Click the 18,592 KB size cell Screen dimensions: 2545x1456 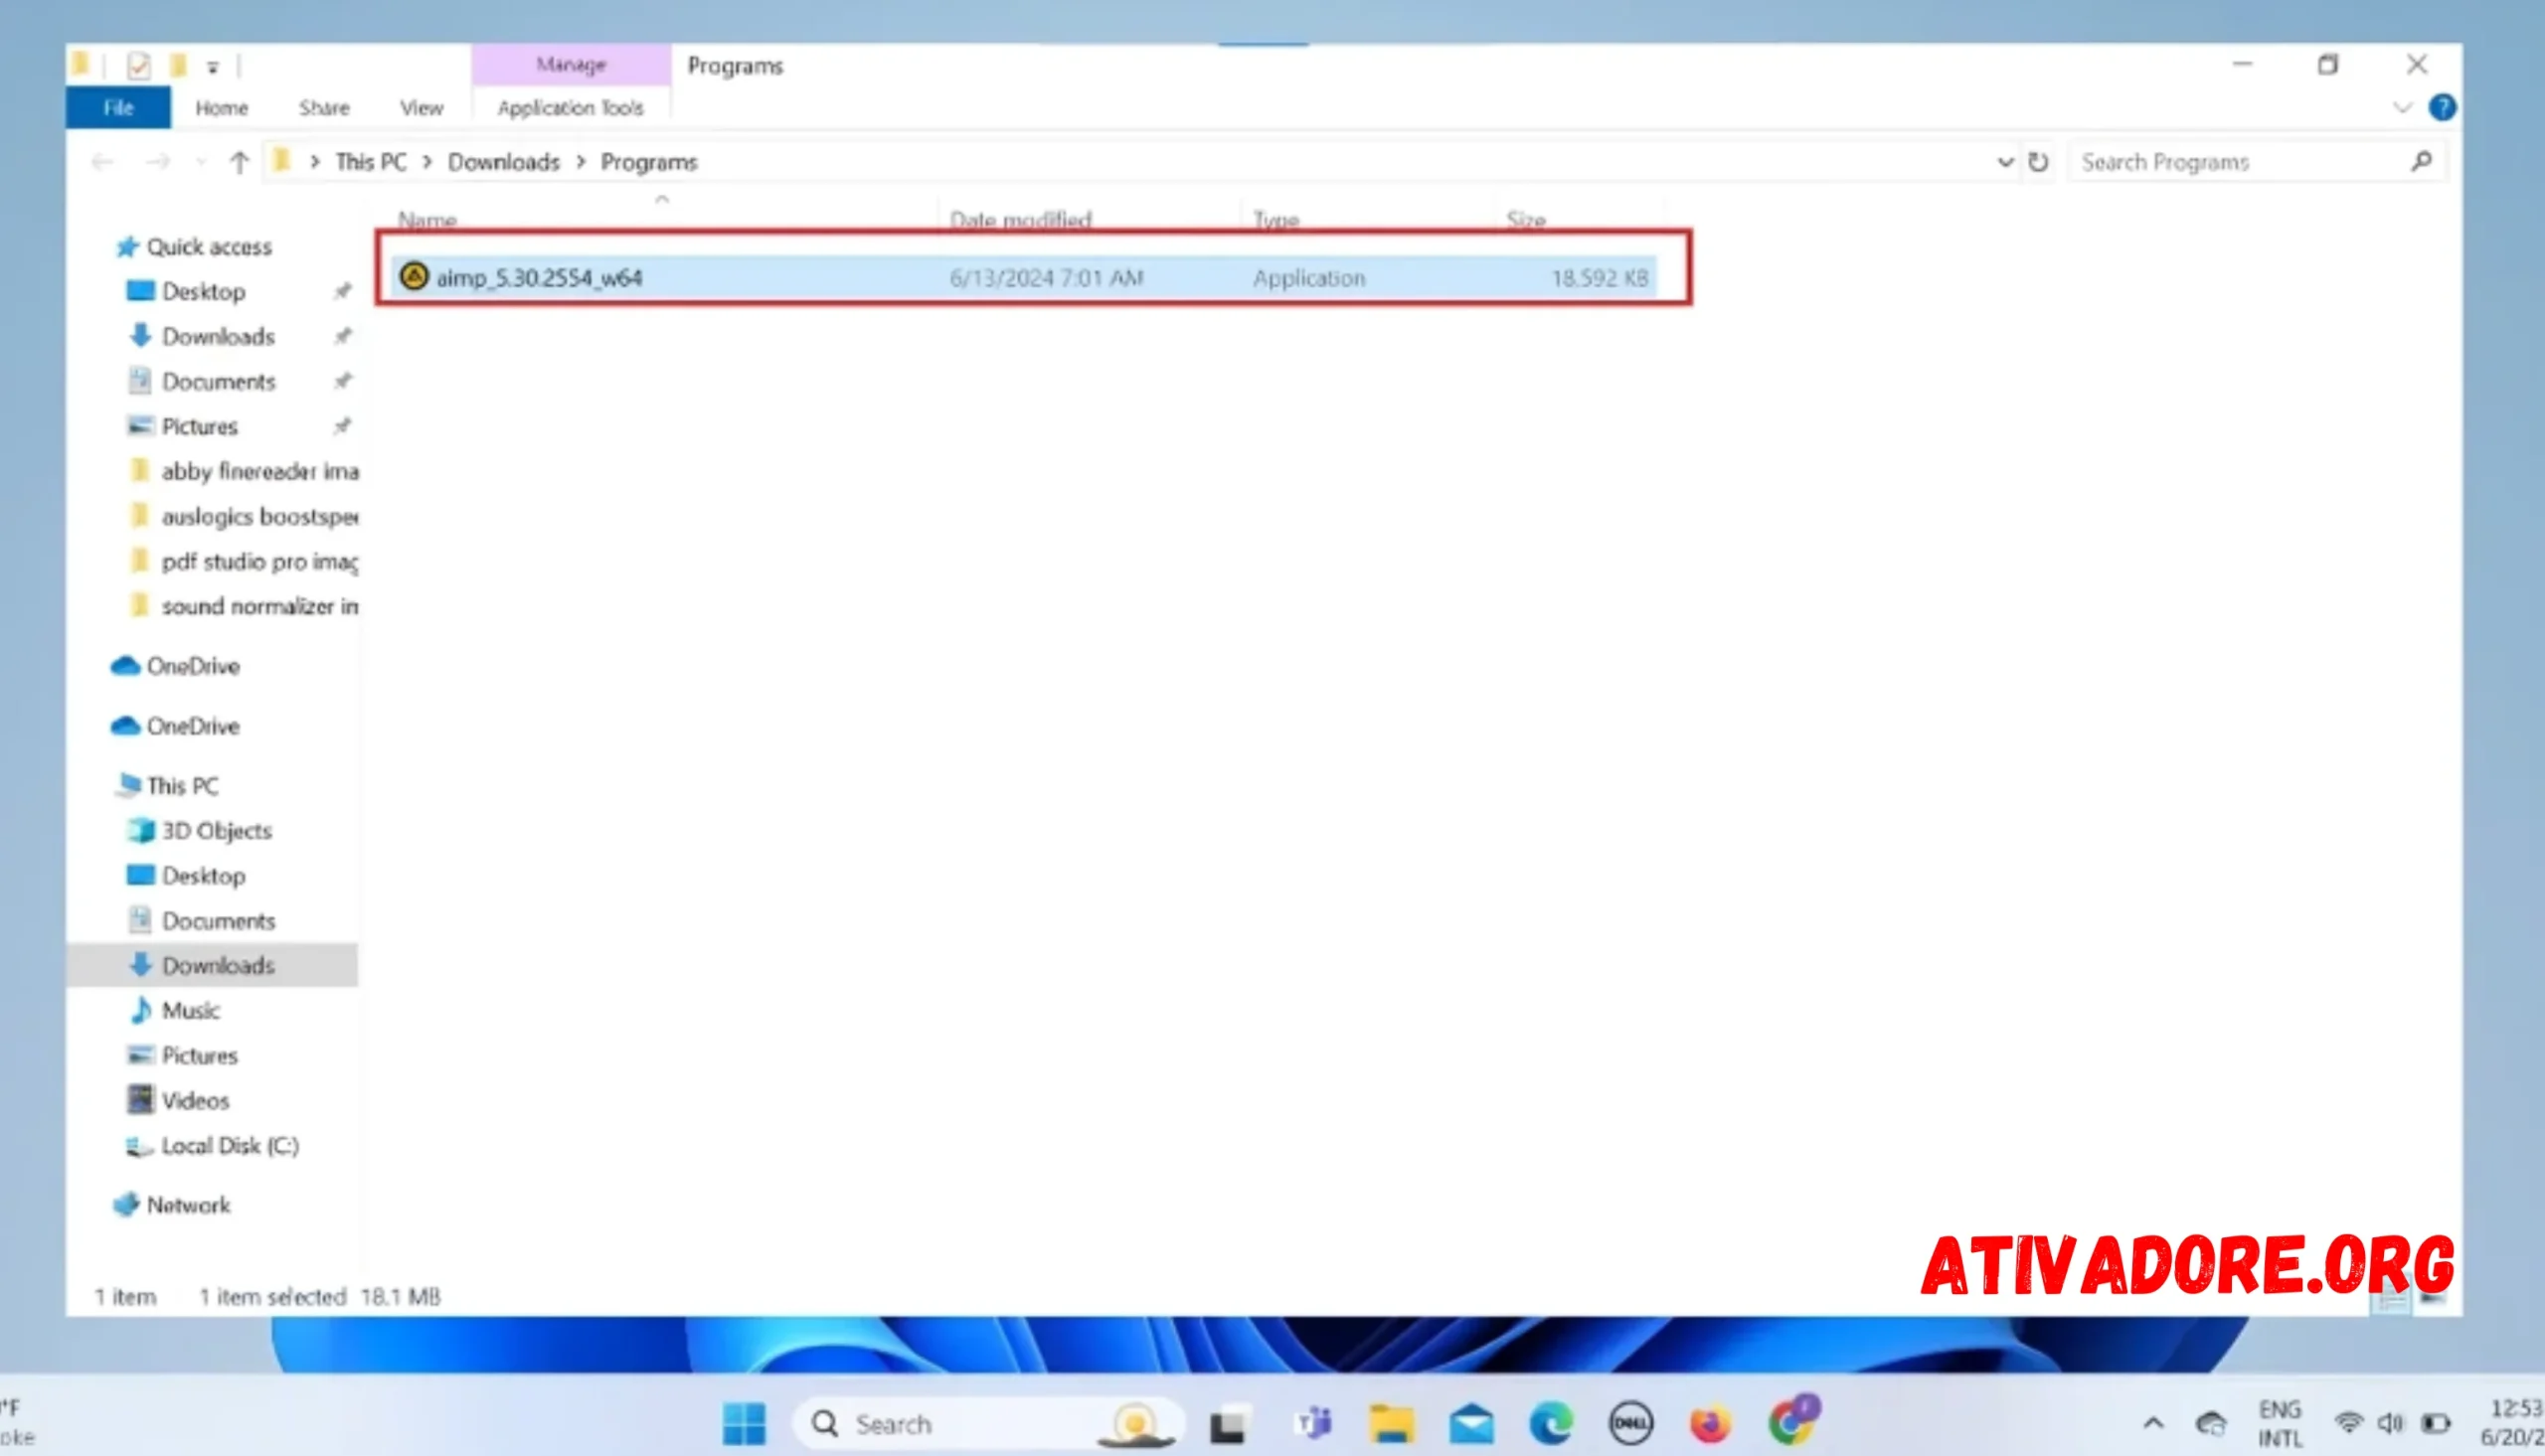tap(1598, 278)
